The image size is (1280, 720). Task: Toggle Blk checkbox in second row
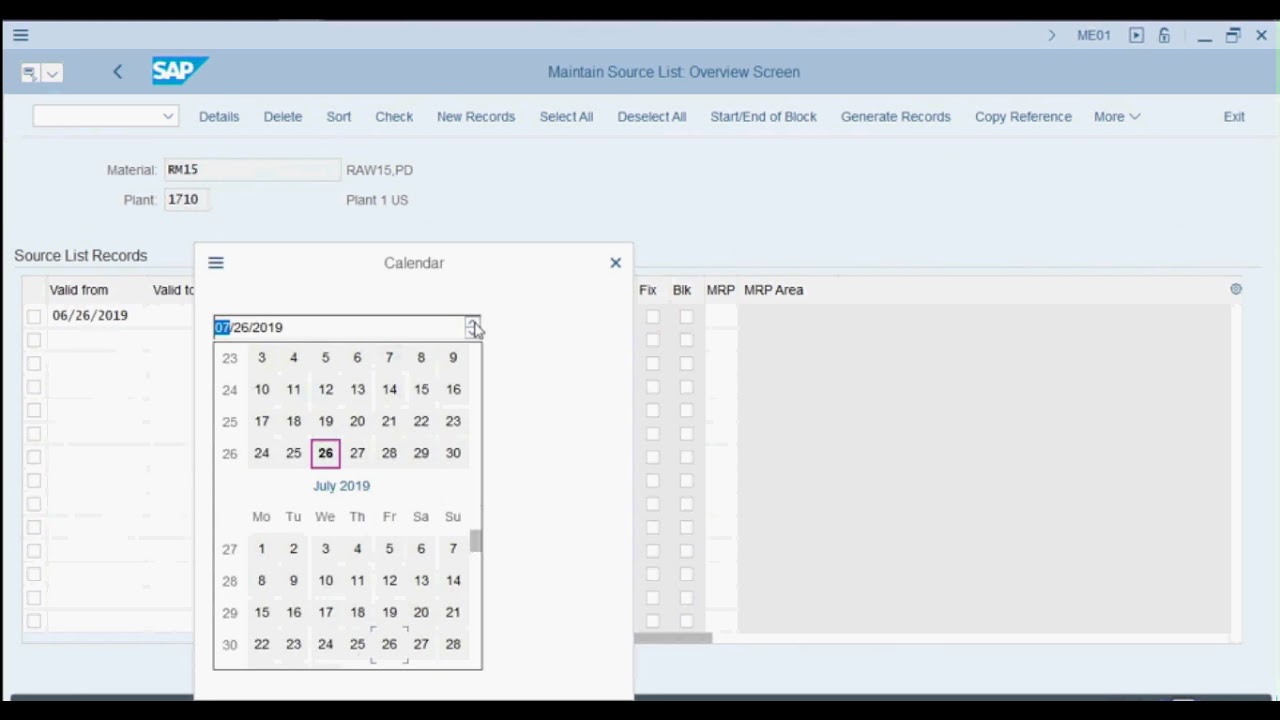[x=686, y=340]
